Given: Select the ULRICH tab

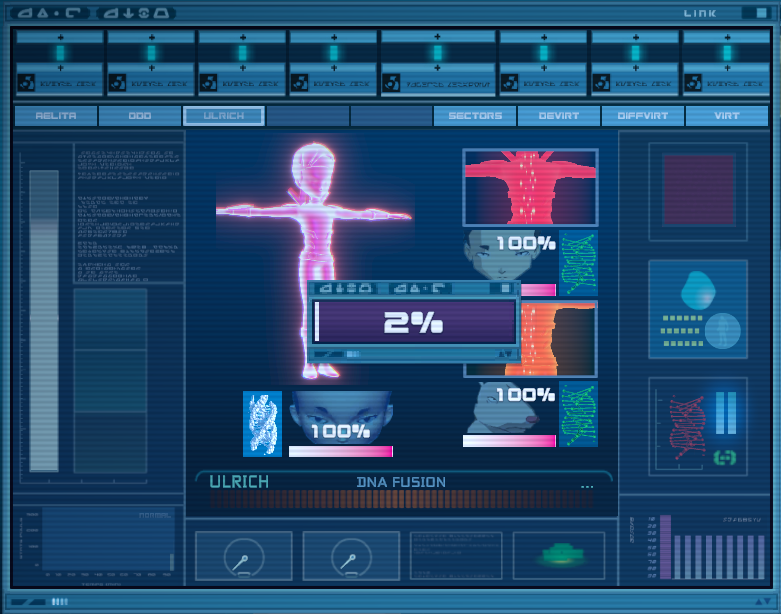Looking at the screenshot, I should (x=224, y=116).
